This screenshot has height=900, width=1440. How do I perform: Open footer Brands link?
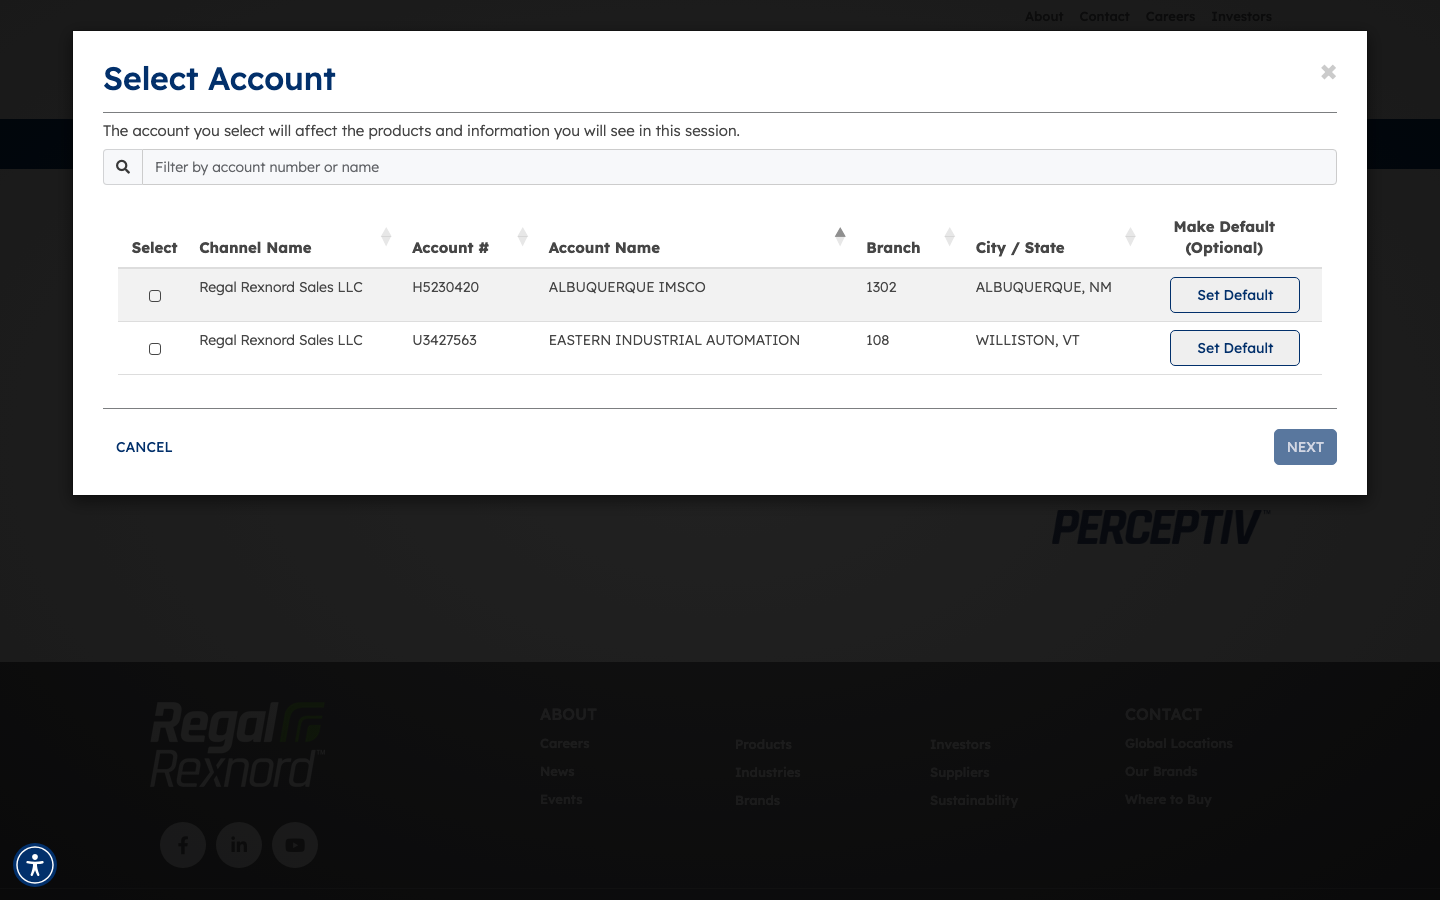[757, 800]
